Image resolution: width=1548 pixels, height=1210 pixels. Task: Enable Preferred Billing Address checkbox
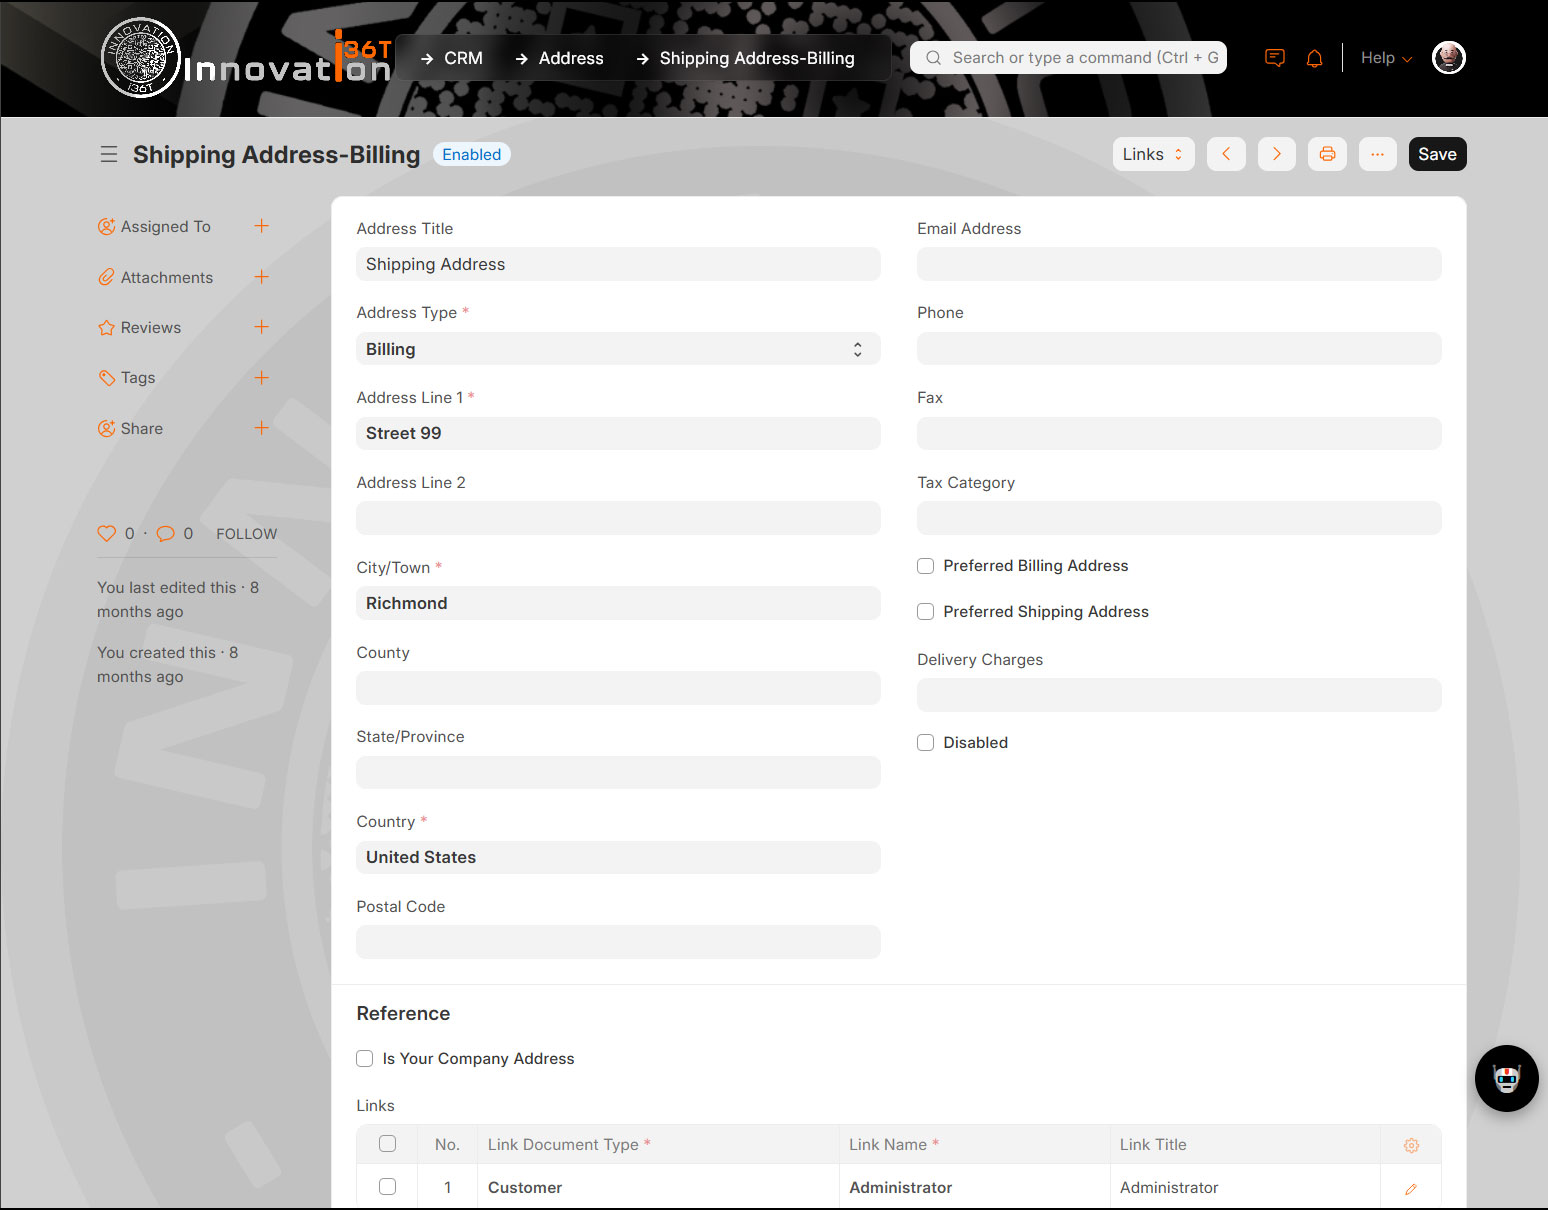[926, 566]
